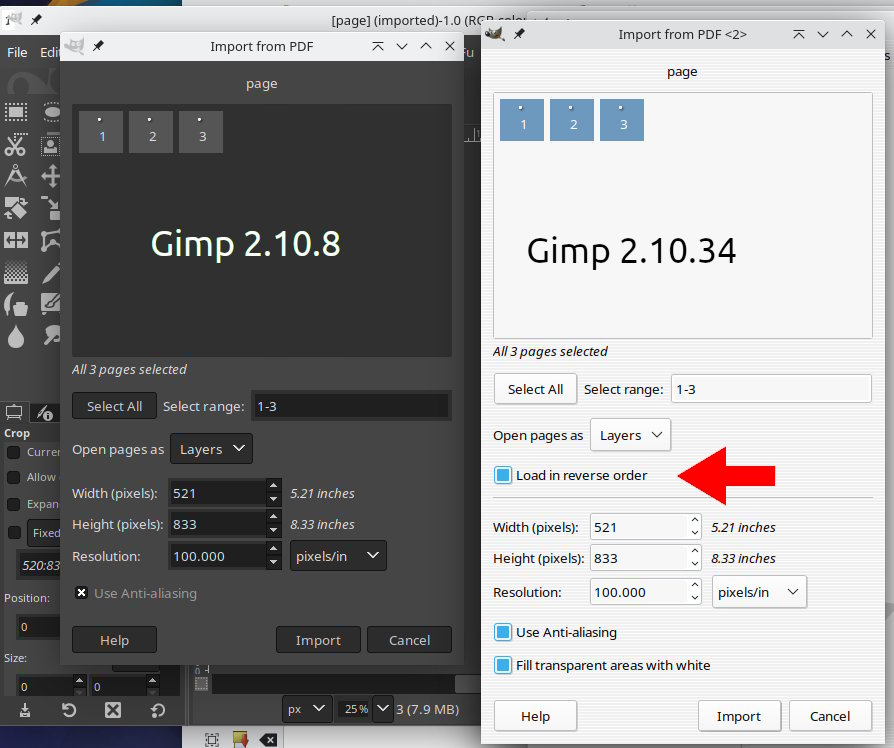Image resolution: width=894 pixels, height=748 pixels.
Task: Click pin icon on main GIMP window titlebar
Action: pos(36,20)
